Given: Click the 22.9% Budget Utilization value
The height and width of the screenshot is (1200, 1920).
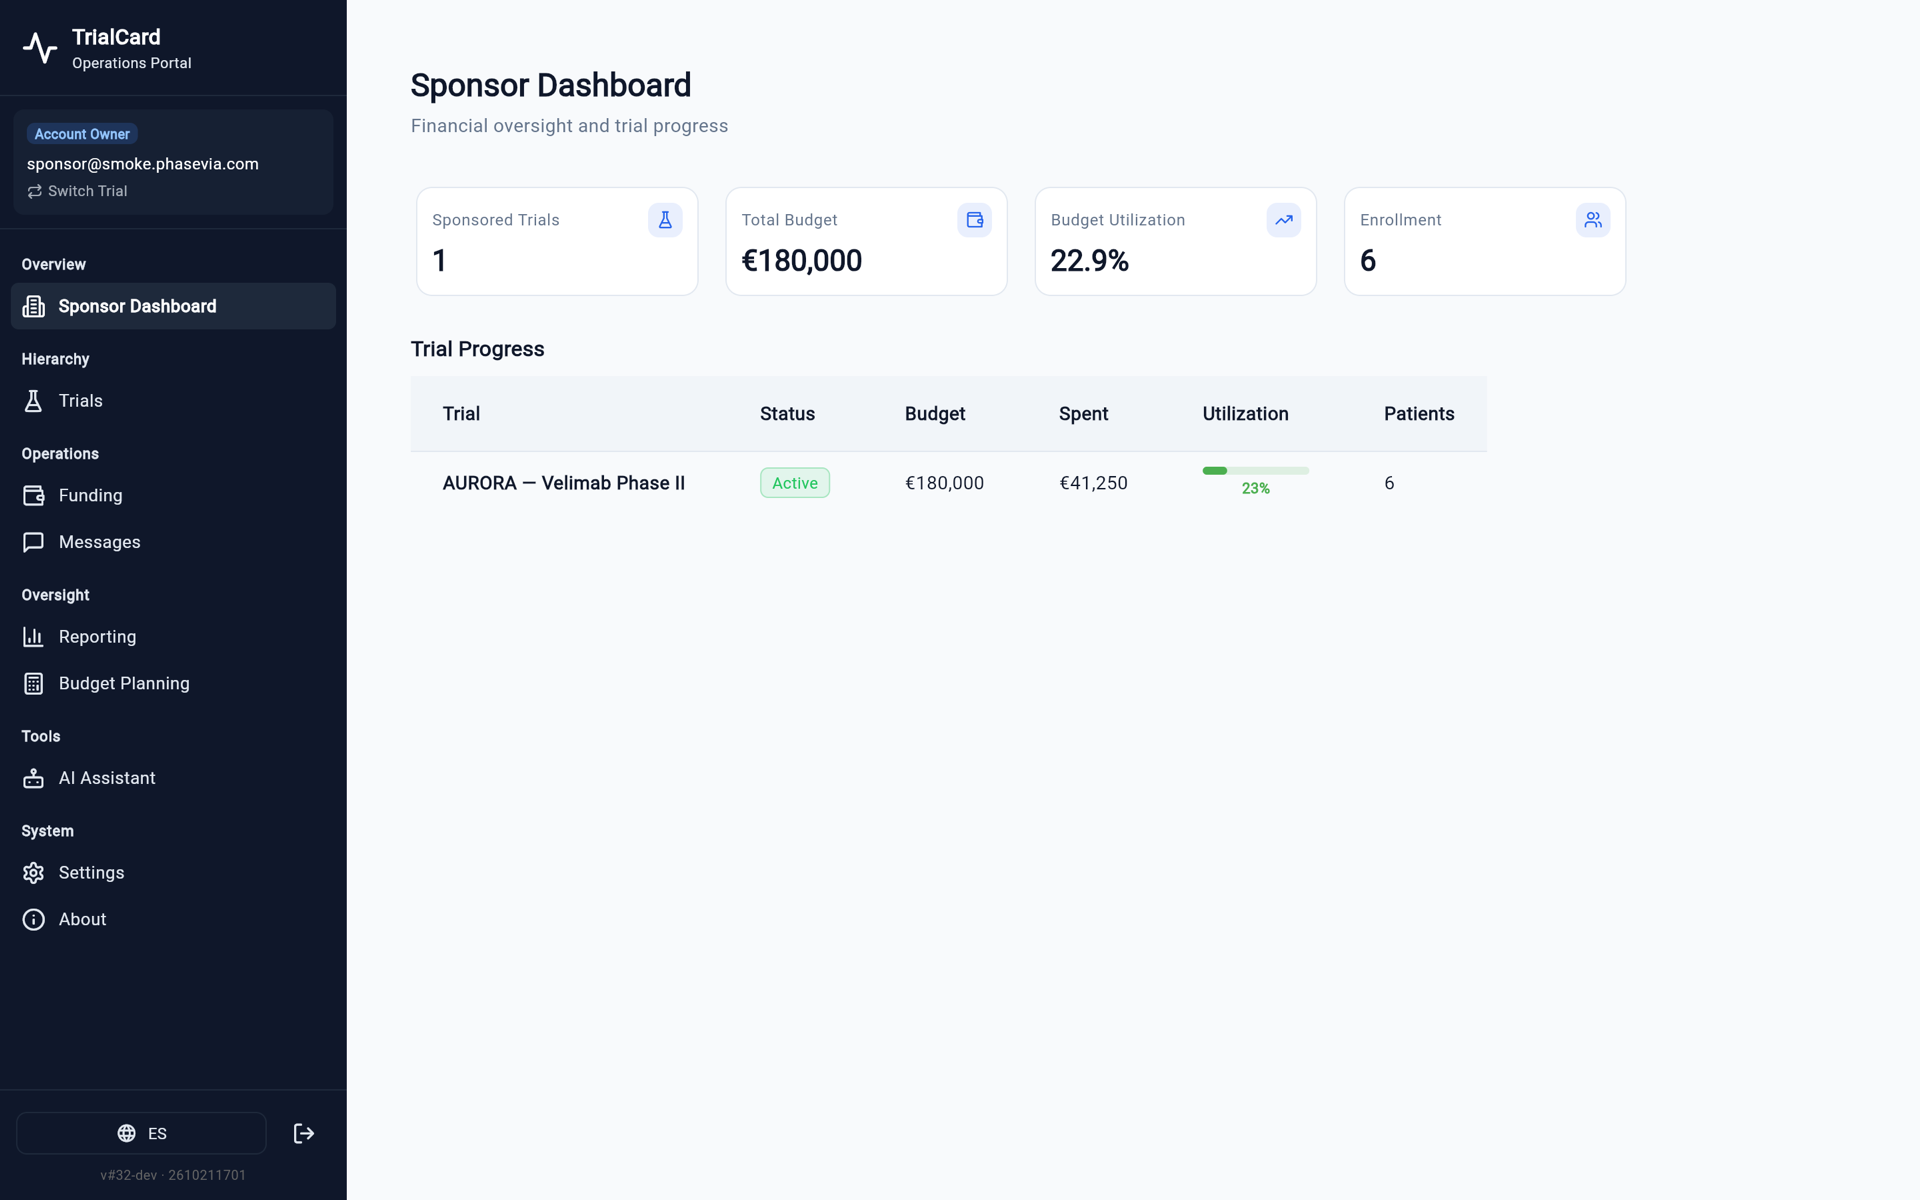Looking at the screenshot, I should (1089, 261).
